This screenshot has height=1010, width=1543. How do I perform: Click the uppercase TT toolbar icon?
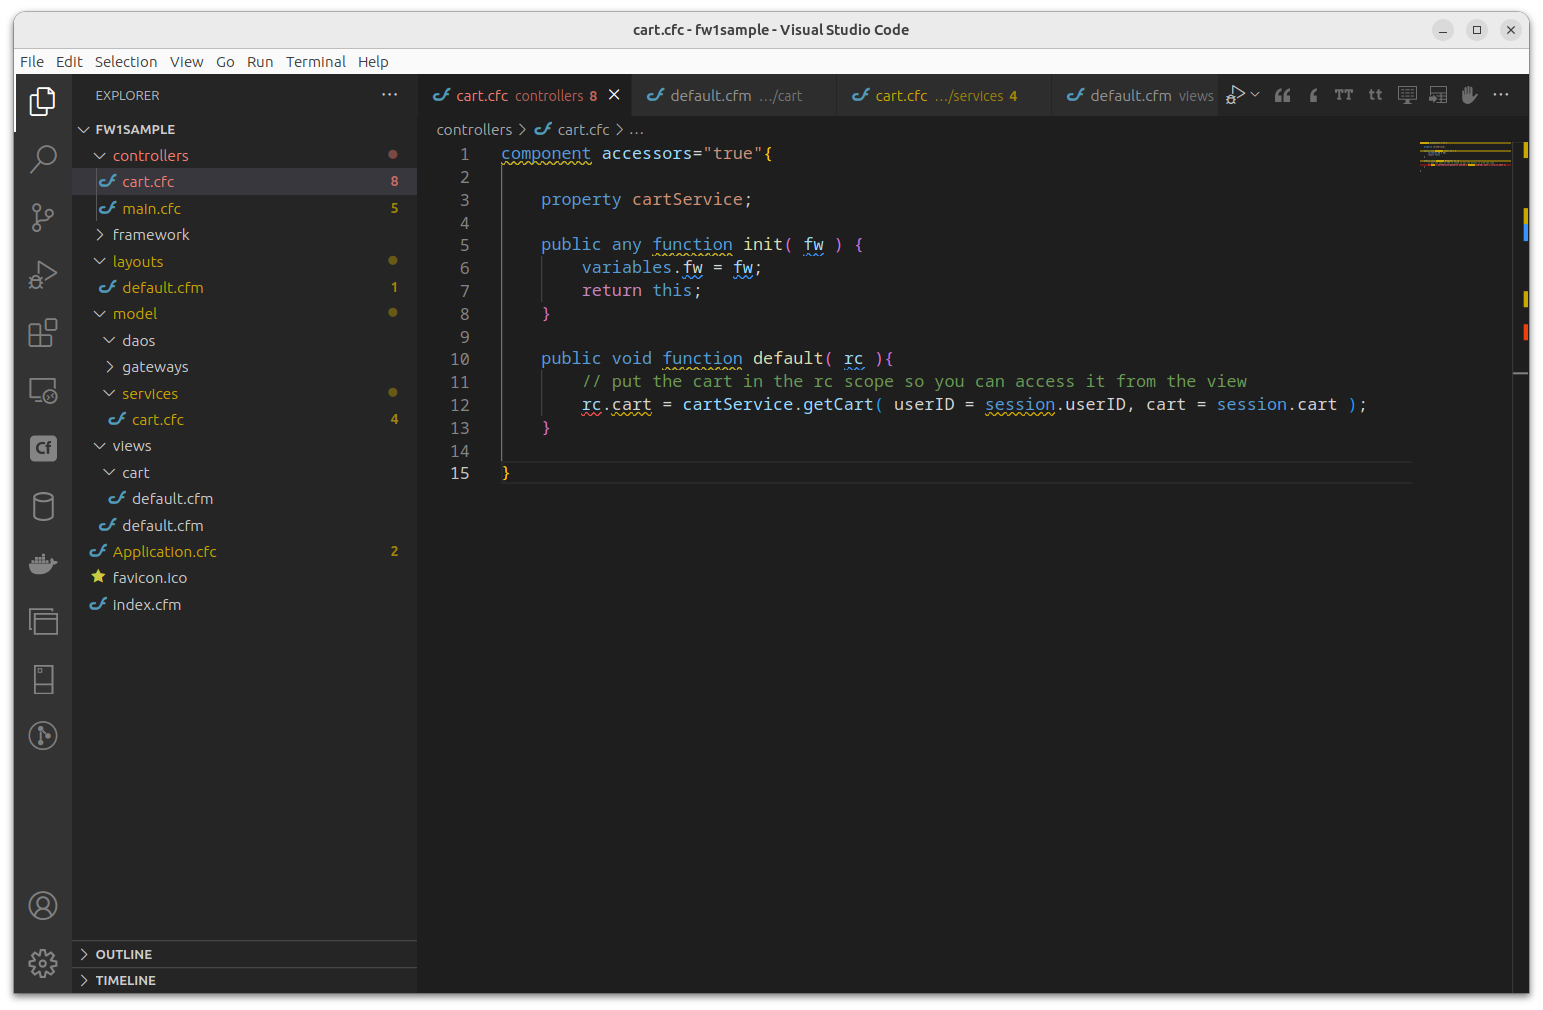point(1344,95)
